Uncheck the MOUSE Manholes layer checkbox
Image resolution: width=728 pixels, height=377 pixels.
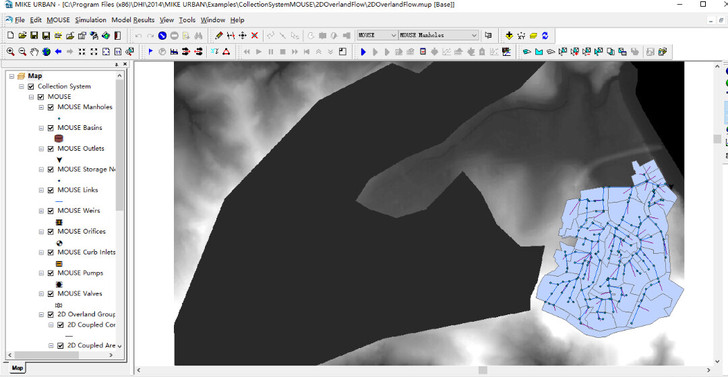[51, 107]
